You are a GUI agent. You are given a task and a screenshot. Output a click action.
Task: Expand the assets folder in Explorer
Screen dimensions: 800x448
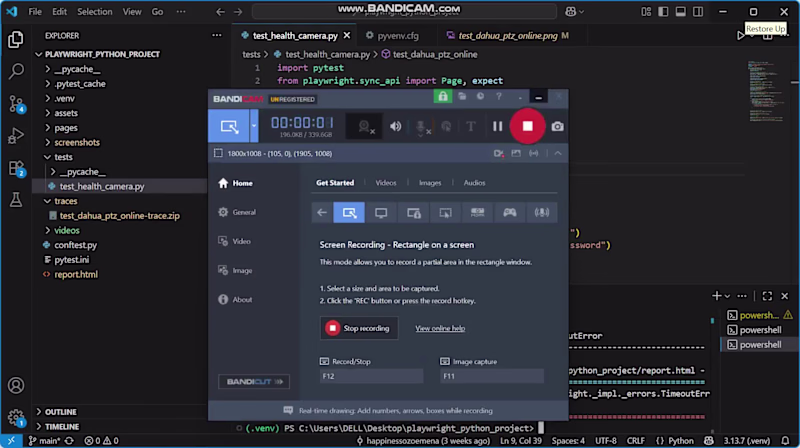66,113
